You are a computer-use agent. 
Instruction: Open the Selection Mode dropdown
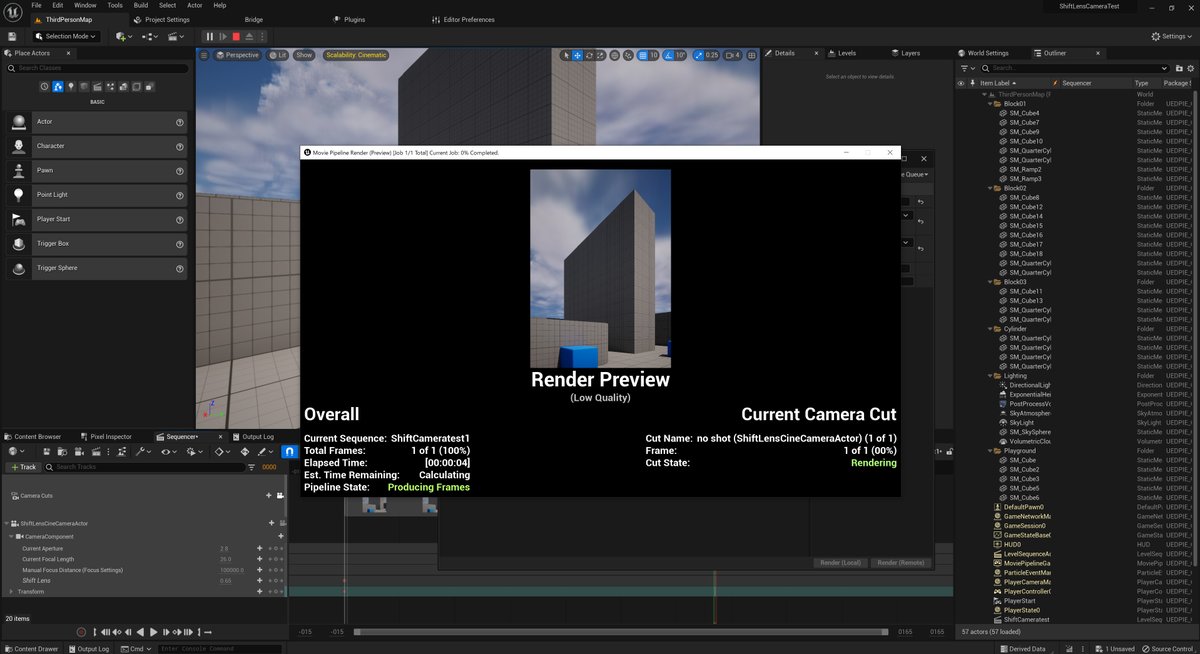[x=68, y=36]
